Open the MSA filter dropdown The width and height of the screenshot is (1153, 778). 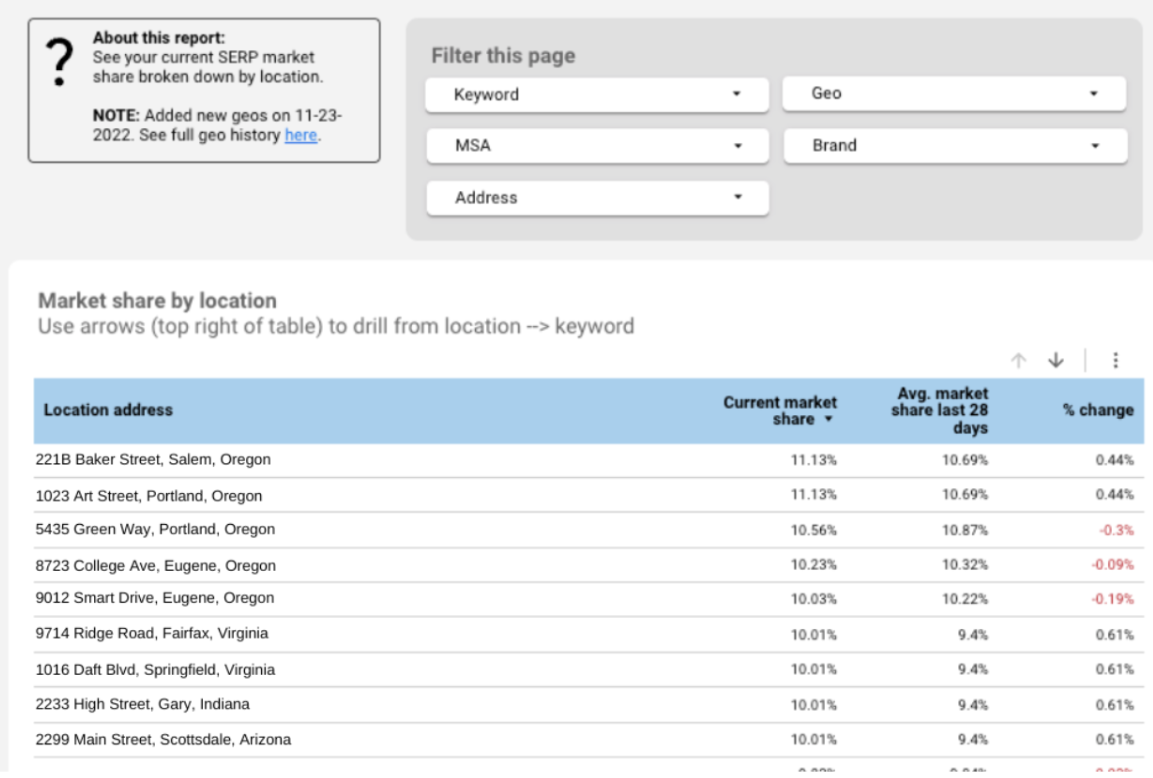pos(595,145)
